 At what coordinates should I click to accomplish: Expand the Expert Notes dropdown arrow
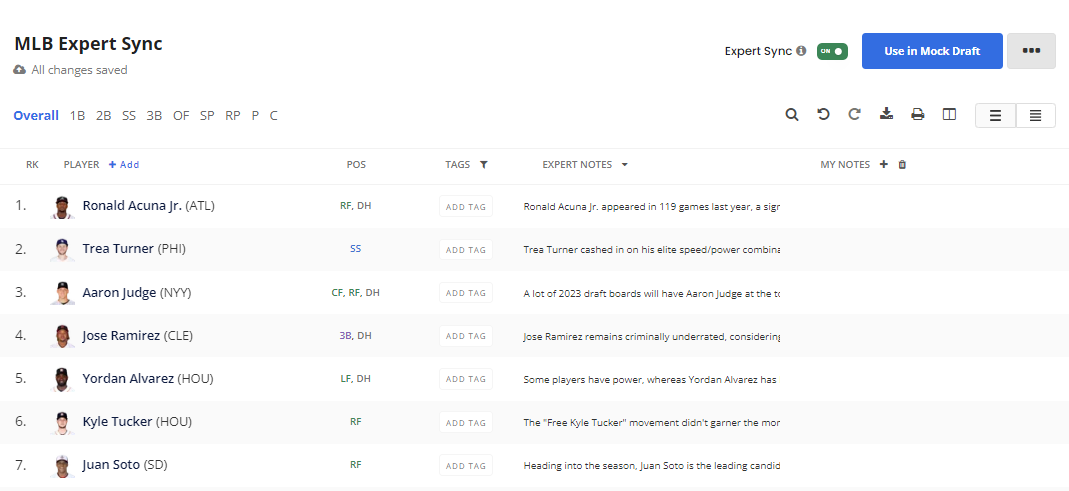(x=624, y=165)
